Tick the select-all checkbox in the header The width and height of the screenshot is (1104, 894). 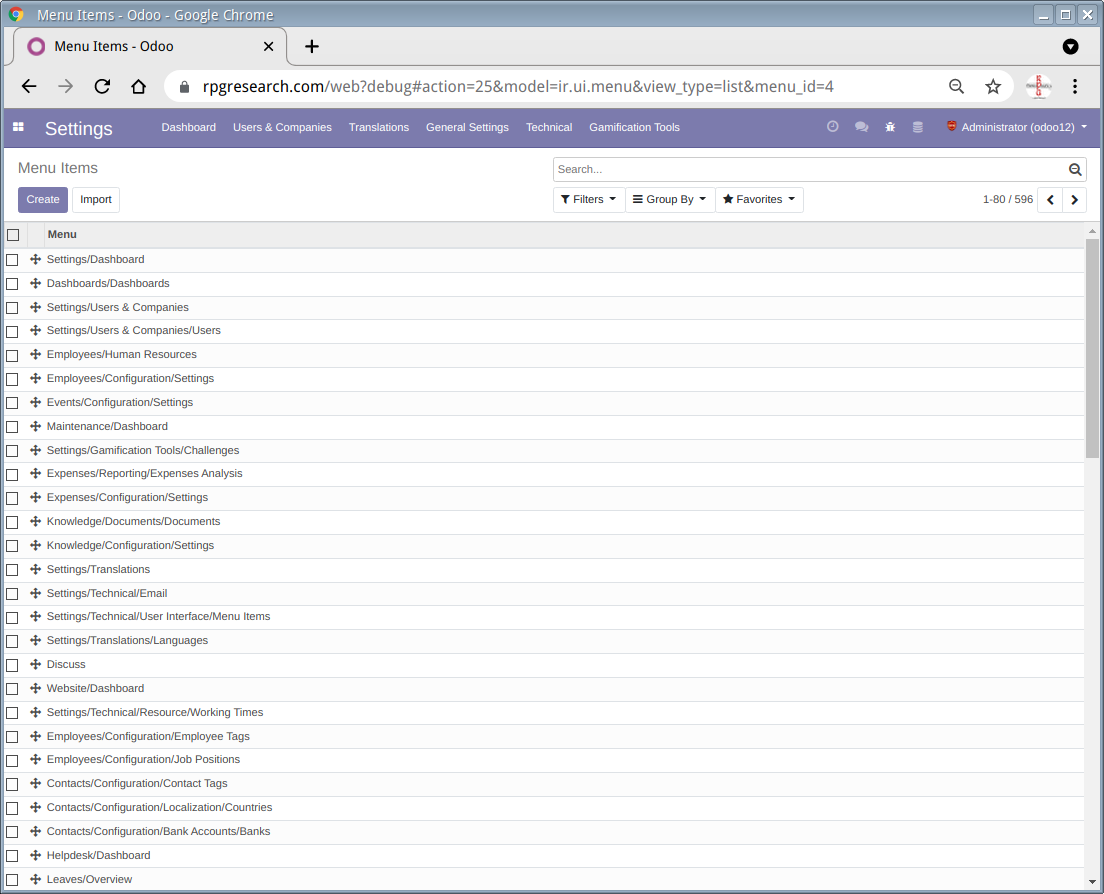coord(13,235)
